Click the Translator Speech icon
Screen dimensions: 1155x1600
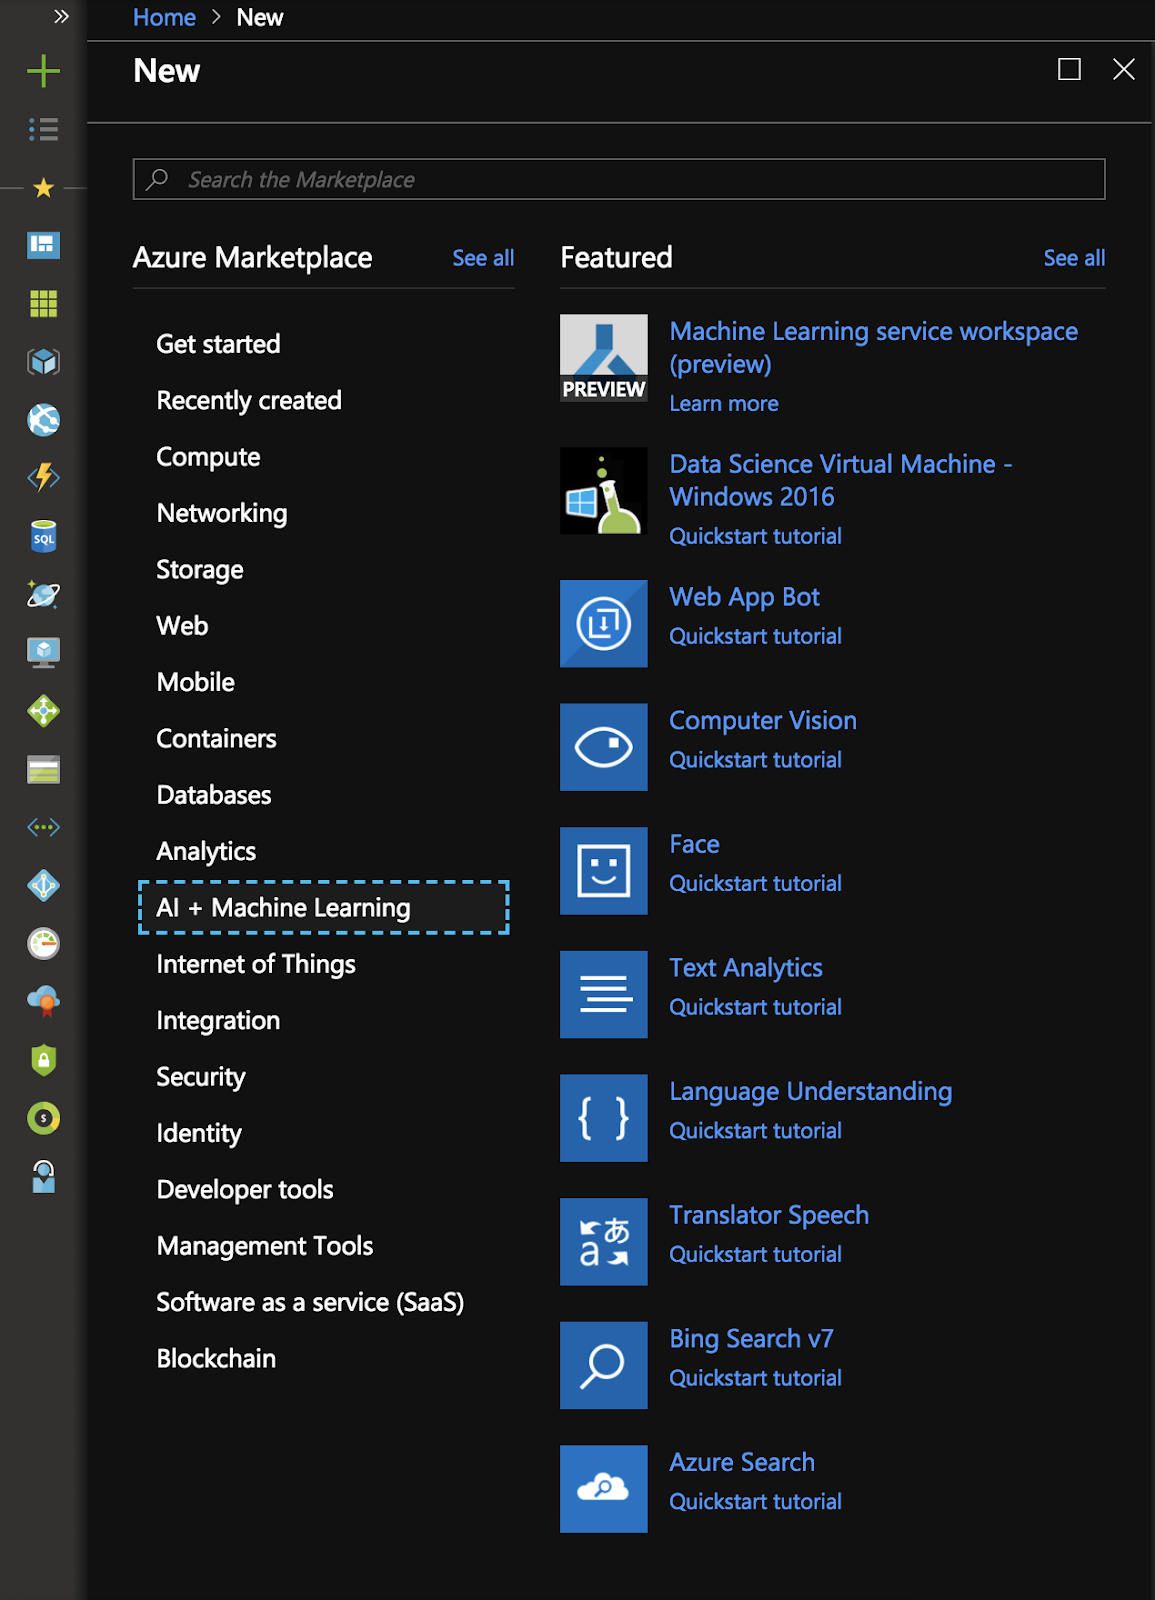(603, 1242)
